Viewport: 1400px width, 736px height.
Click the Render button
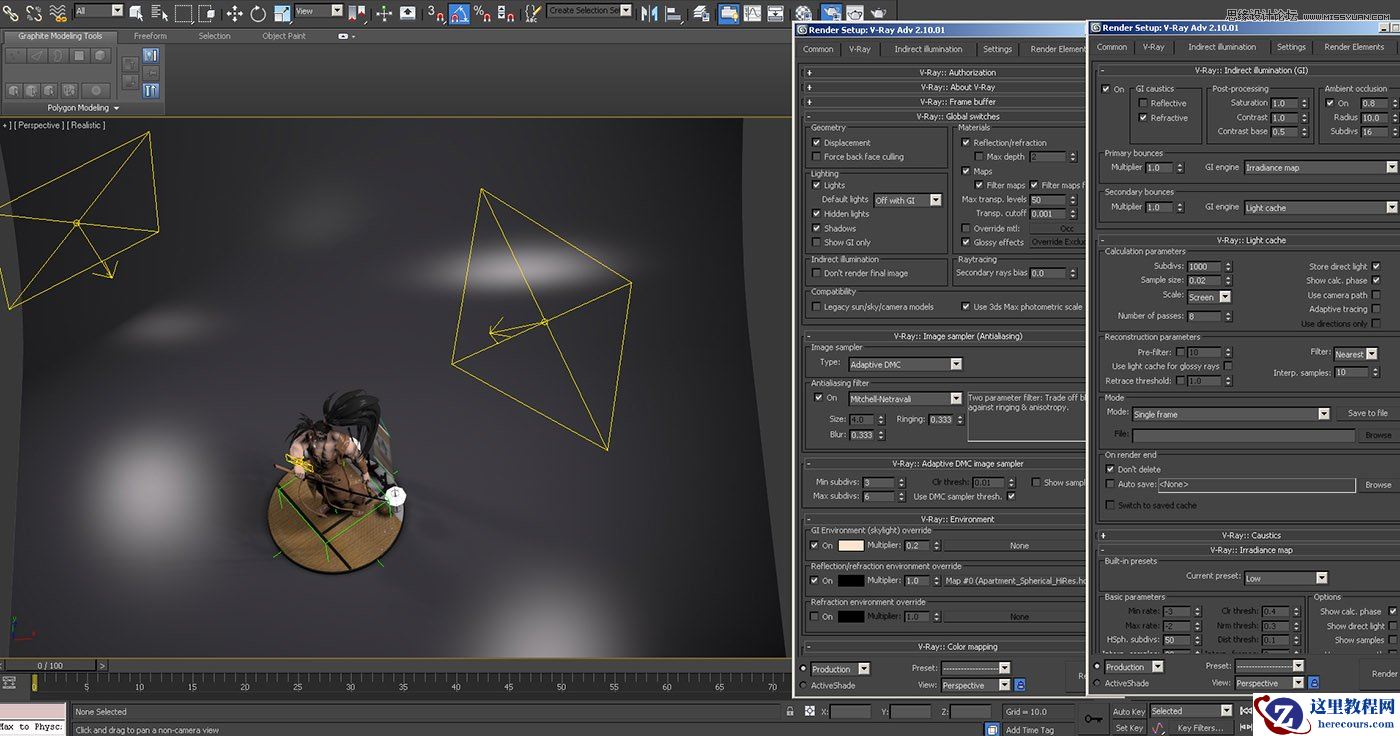coord(1384,673)
